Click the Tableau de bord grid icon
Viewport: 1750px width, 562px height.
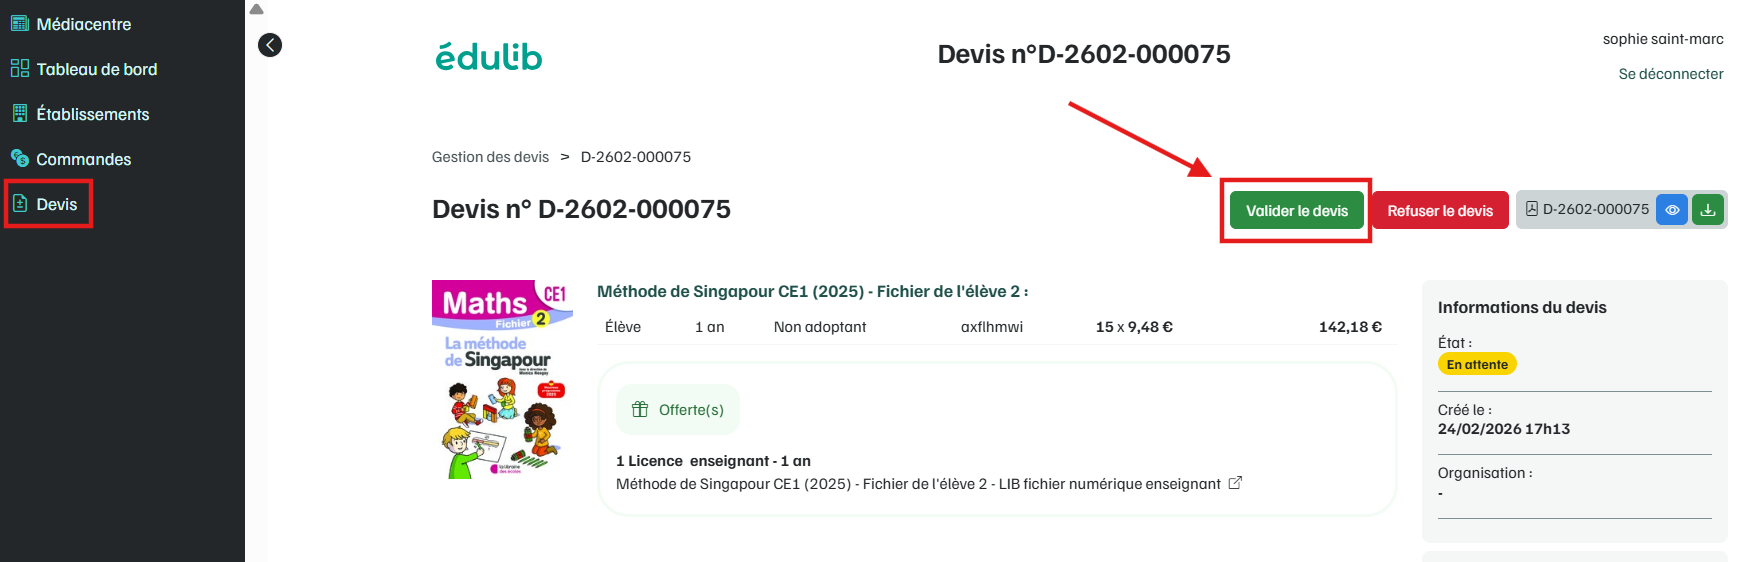click(20, 68)
